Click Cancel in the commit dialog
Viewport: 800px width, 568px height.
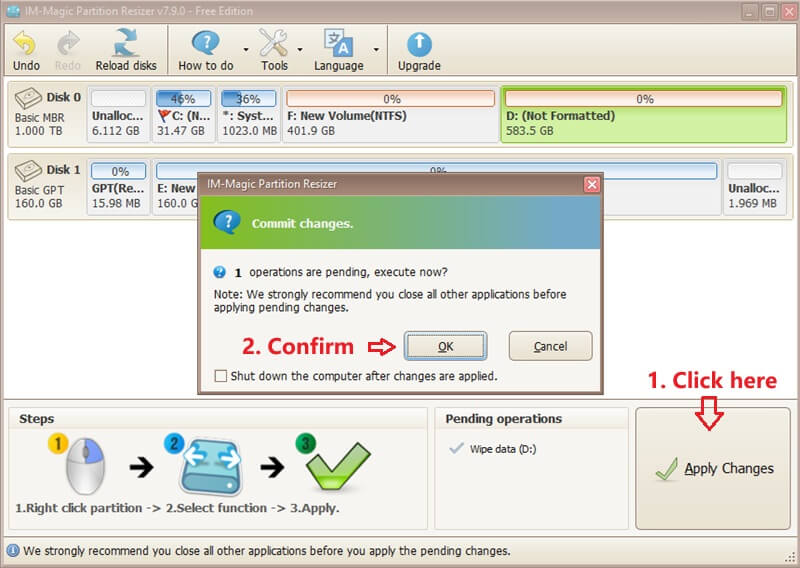pos(551,347)
